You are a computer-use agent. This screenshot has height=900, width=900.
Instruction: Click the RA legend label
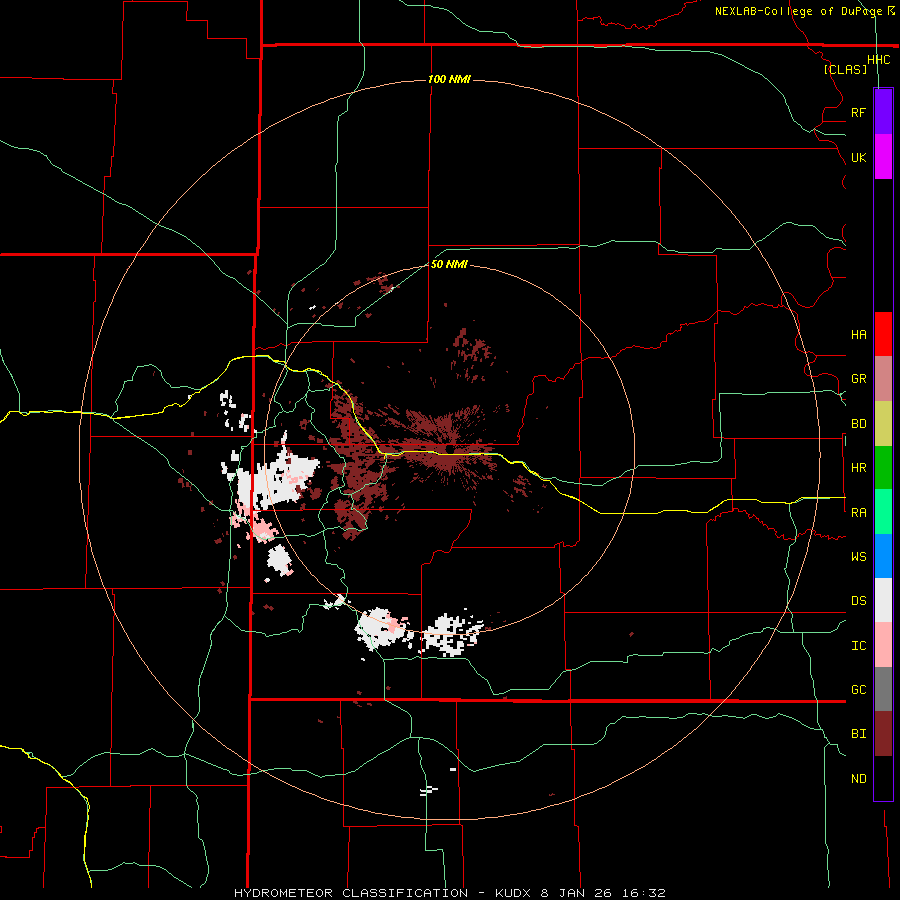coord(858,513)
